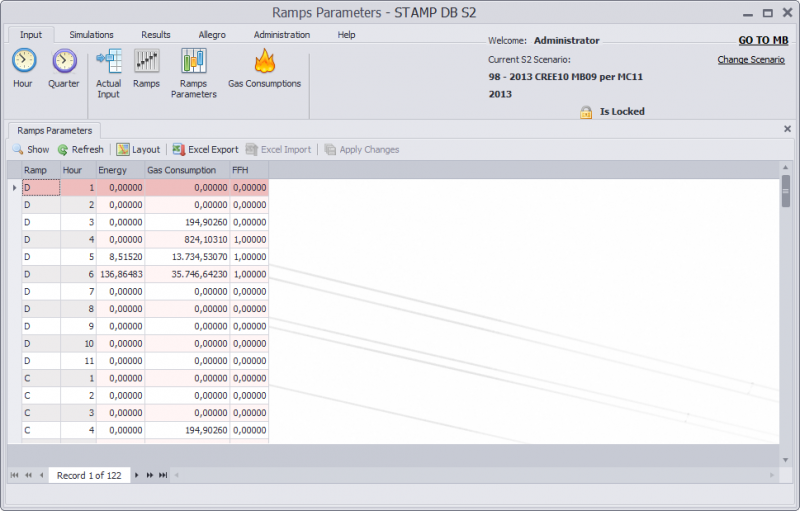Image resolution: width=800 pixels, height=511 pixels.
Task: Click the Show toolbar button
Action: click(x=30, y=150)
